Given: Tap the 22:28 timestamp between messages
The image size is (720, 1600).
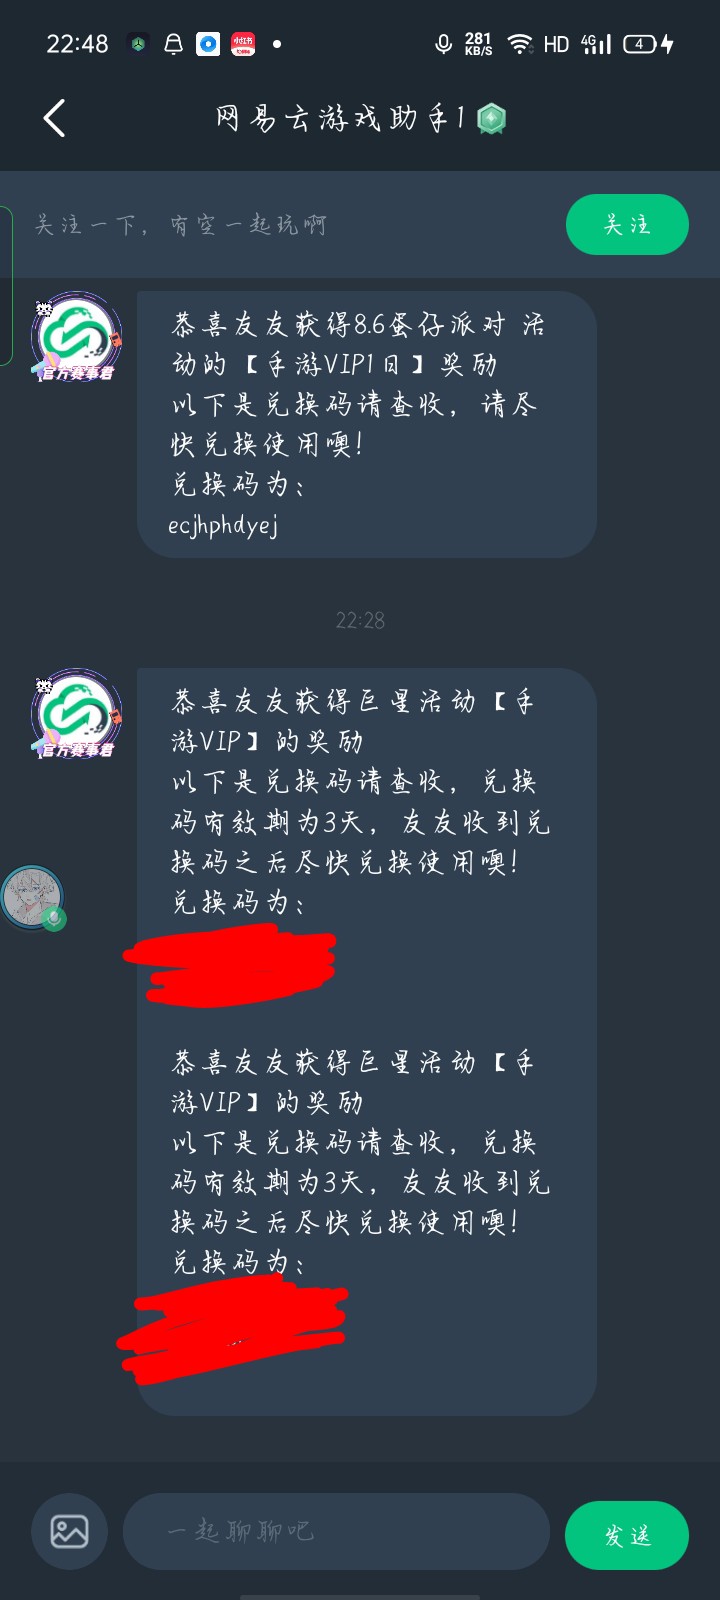Looking at the screenshot, I should pyautogui.click(x=360, y=620).
